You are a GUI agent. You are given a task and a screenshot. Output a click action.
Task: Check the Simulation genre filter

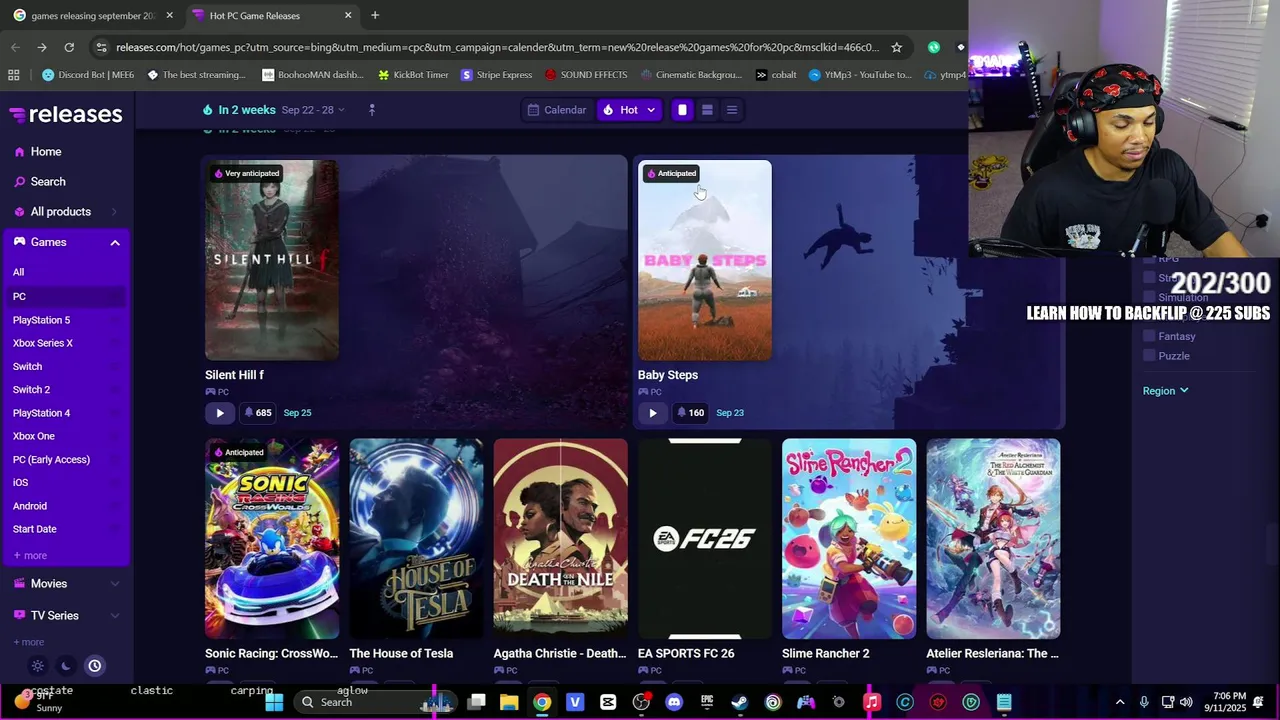point(1149,298)
